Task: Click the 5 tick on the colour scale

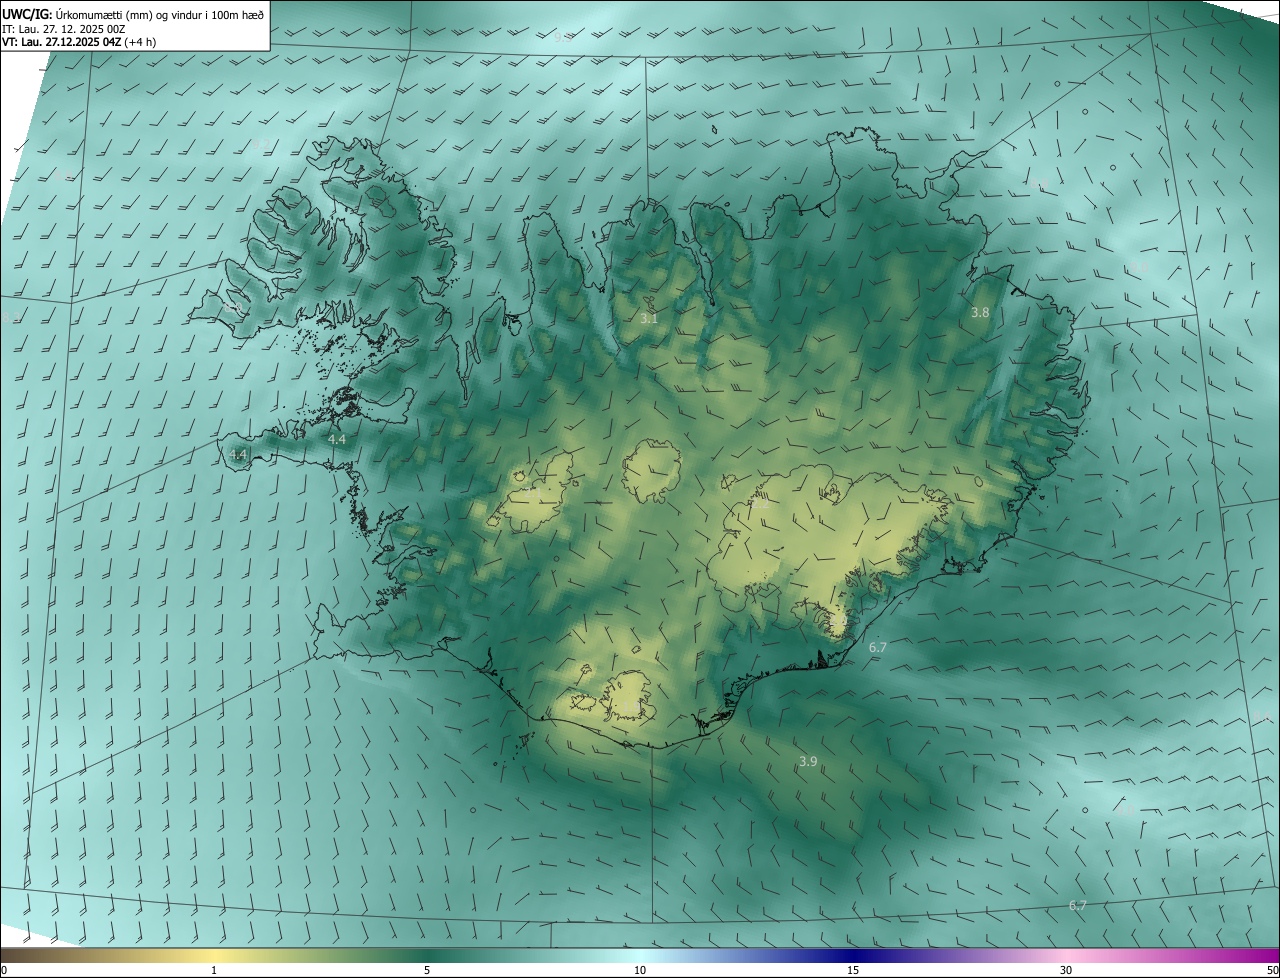Action: (427, 971)
